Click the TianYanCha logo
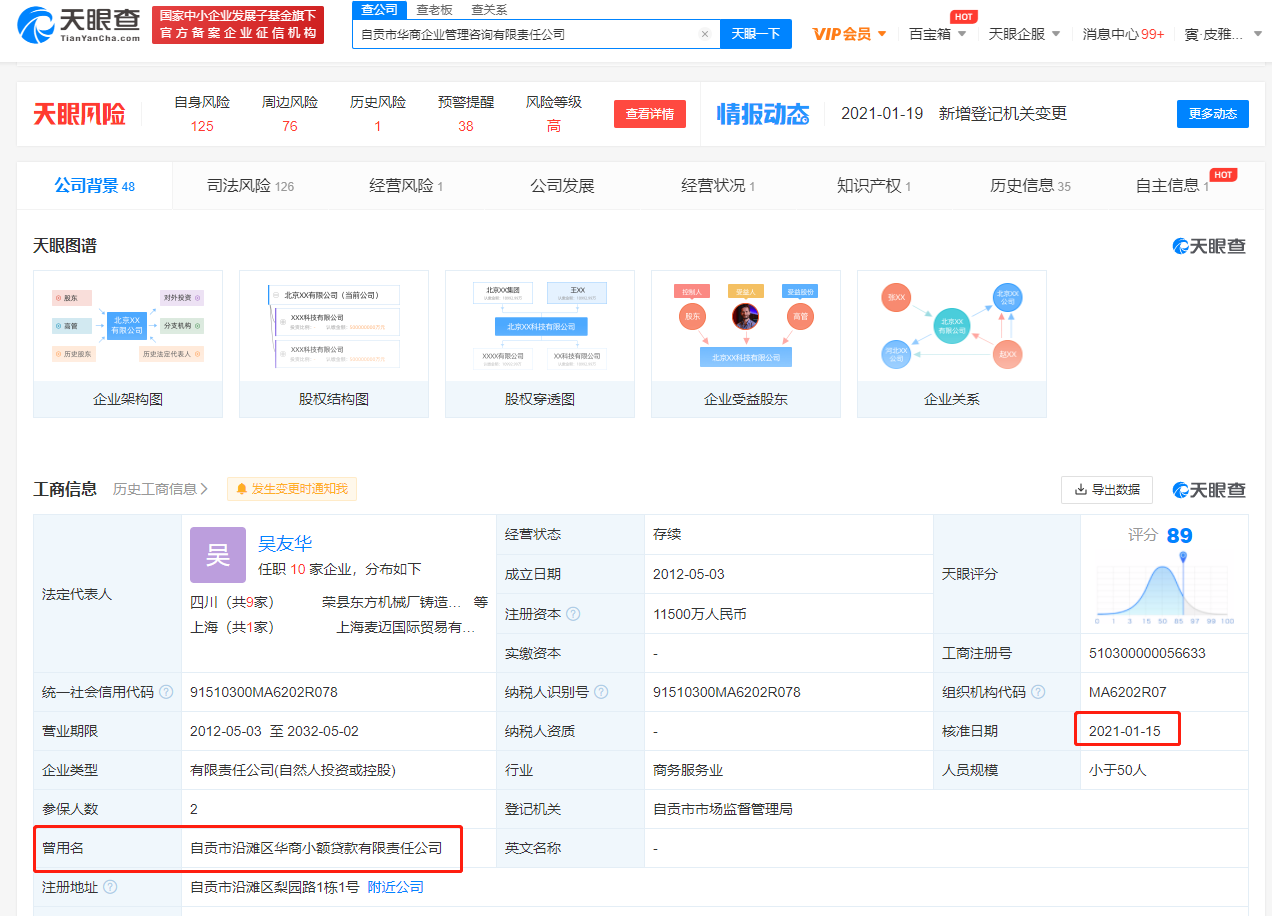The width and height of the screenshot is (1272, 916). click(80, 26)
